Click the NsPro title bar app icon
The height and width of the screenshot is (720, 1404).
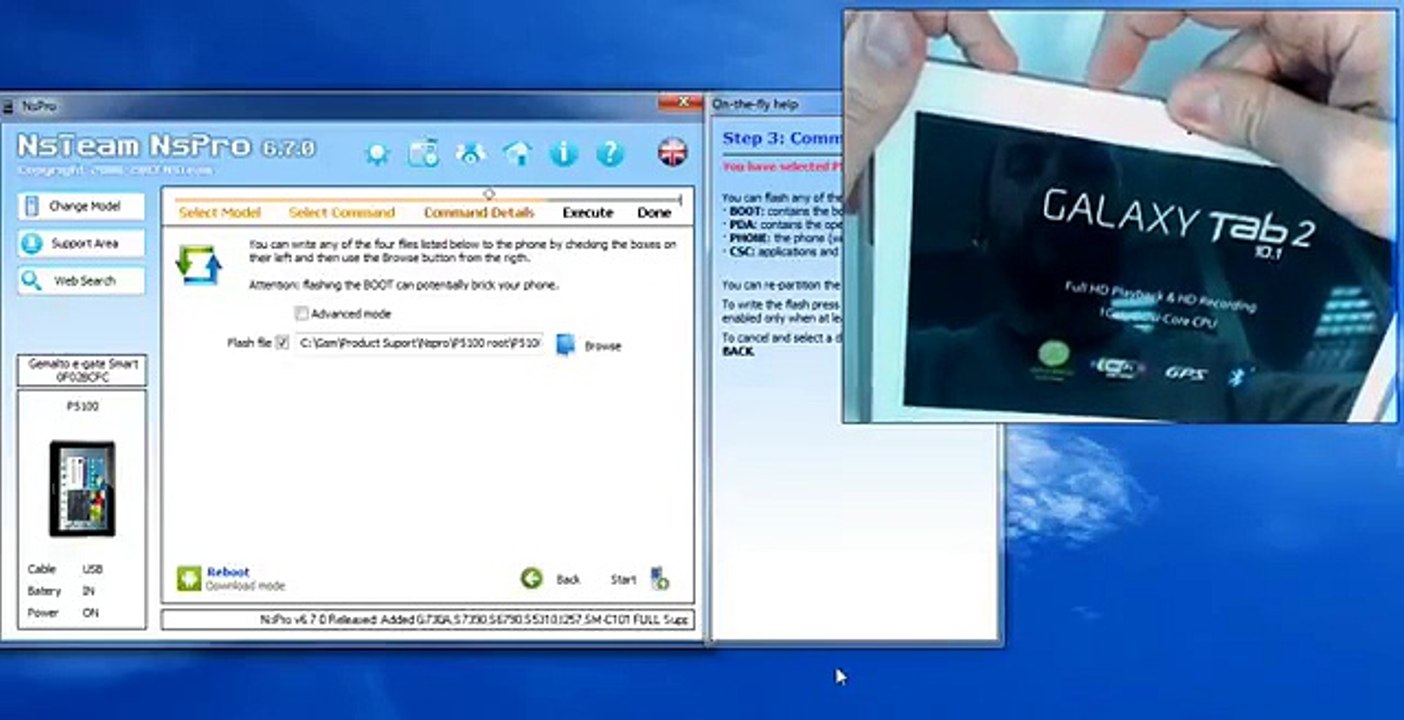click(x=7, y=105)
